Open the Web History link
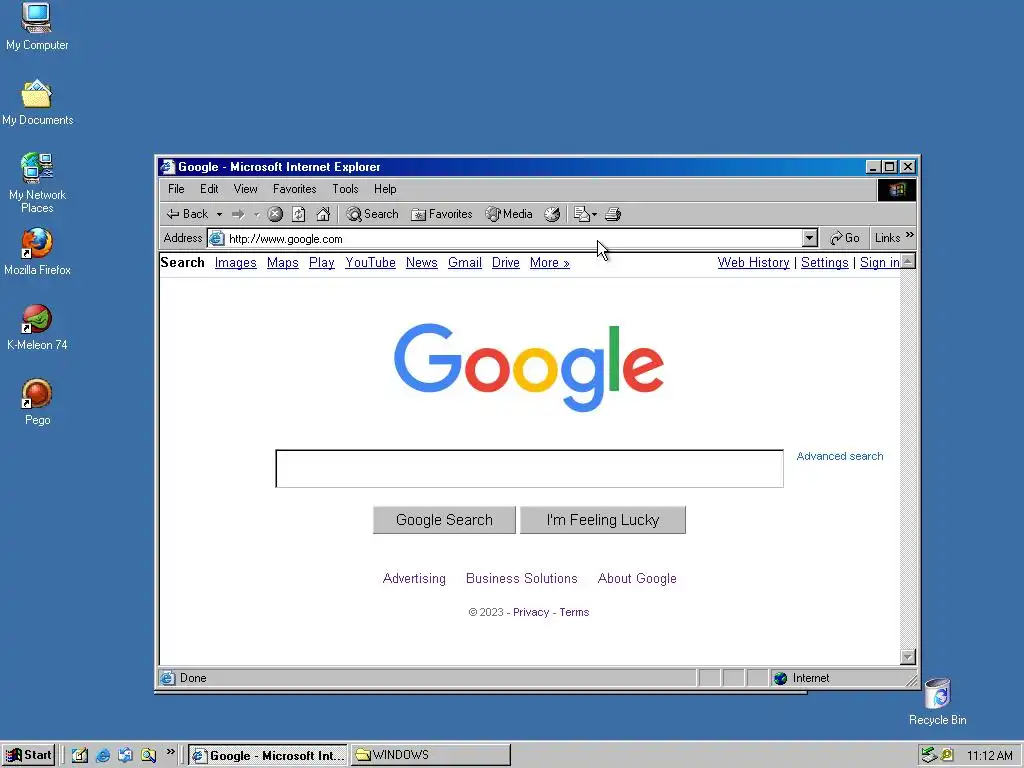The image size is (1024, 768). [x=754, y=263]
